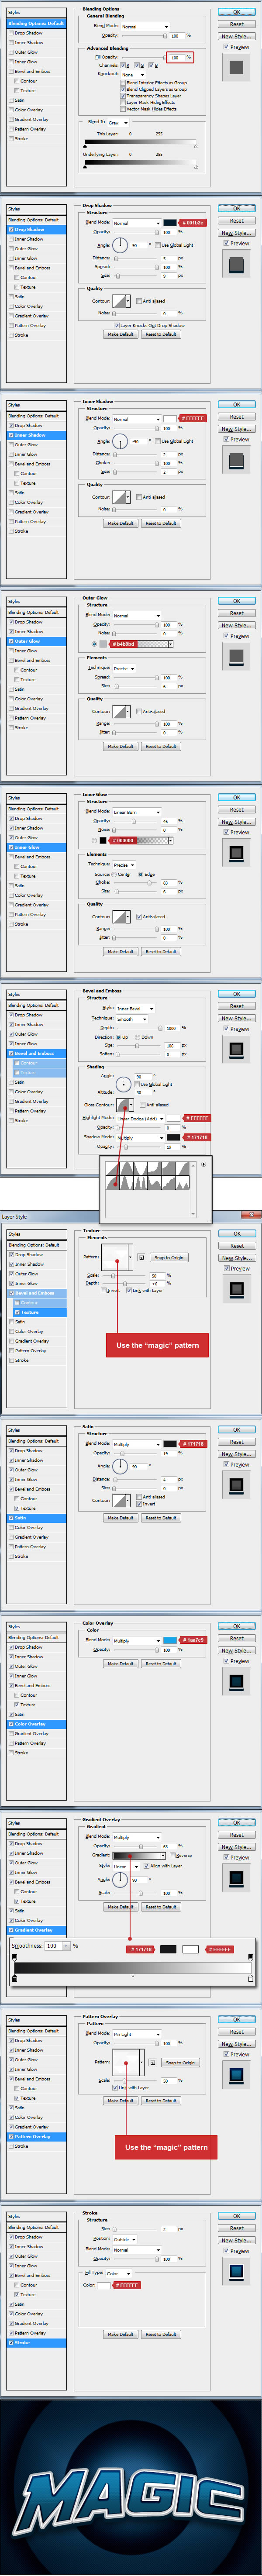Open the Pattern Overlay pattern thumbnail
The height and width of the screenshot is (2576, 262).
coord(129,2063)
